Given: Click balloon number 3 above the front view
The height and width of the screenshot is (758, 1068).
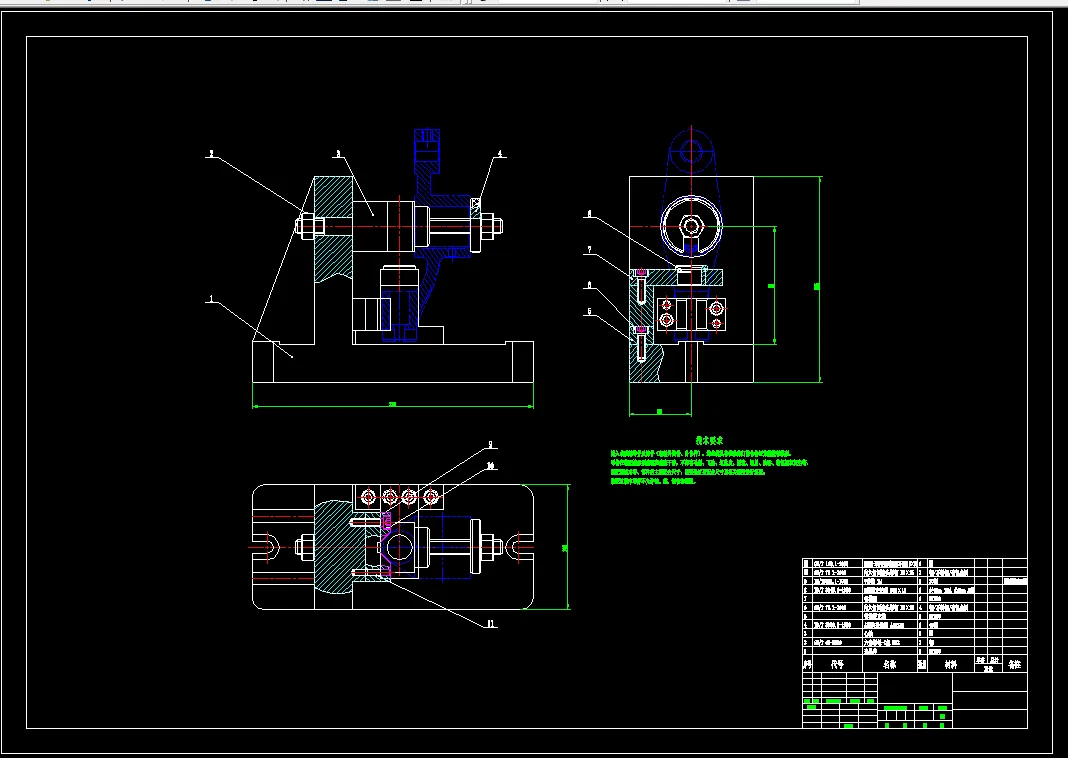Looking at the screenshot, I should click(338, 154).
